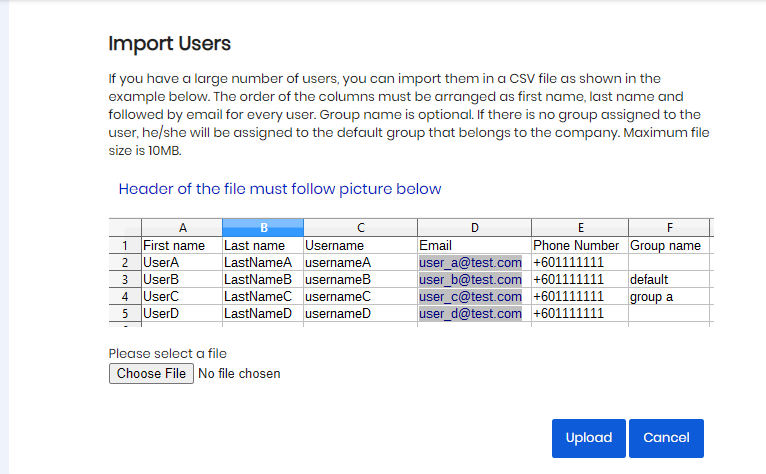Viewport: 766px width, 474px height.
Task: Click the Choose File button
Action: click(151, 373)
